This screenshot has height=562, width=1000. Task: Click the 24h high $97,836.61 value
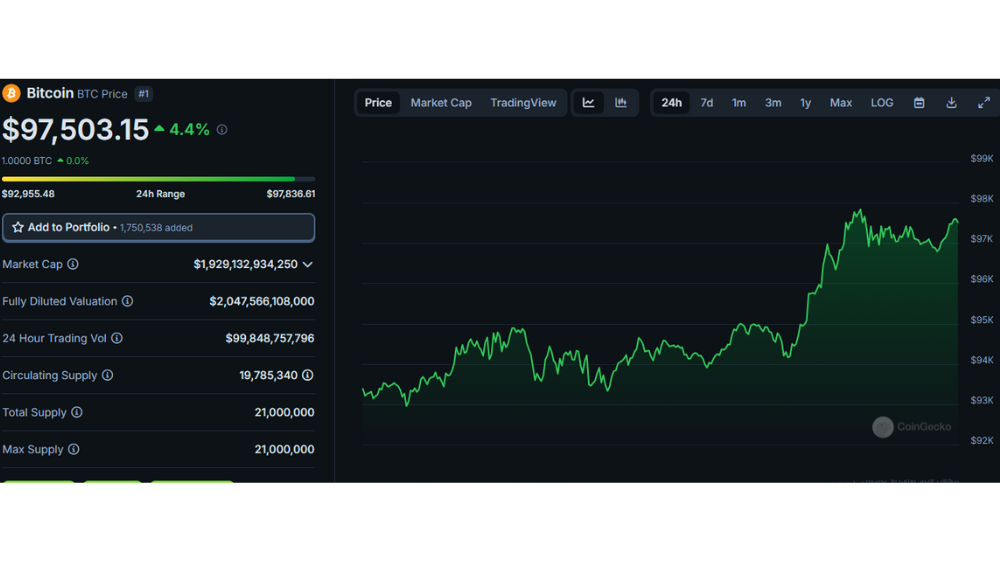coord(291,194)
